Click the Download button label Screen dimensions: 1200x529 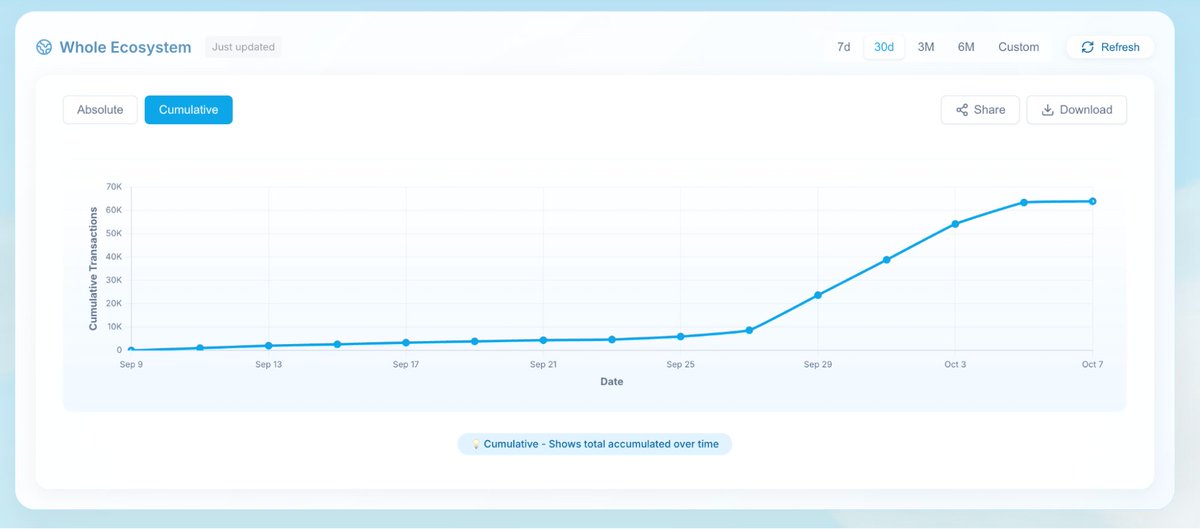click(1086, 110)
